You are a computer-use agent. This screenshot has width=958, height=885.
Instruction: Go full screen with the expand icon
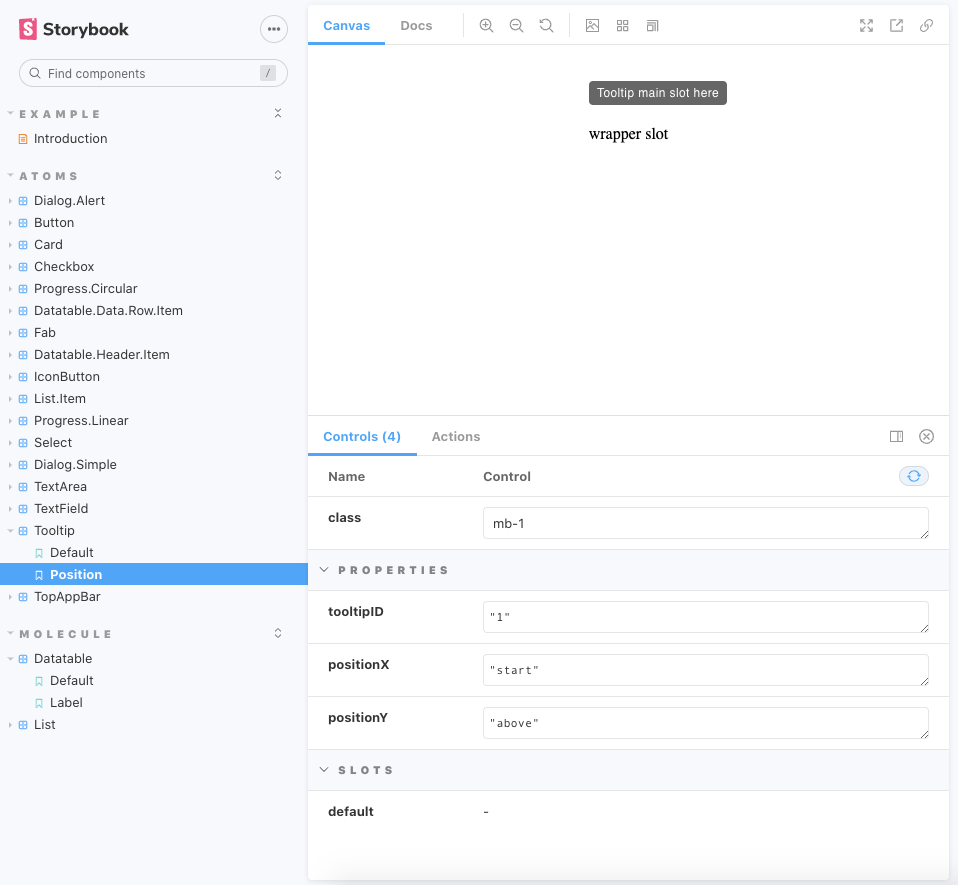coord(866,26)
